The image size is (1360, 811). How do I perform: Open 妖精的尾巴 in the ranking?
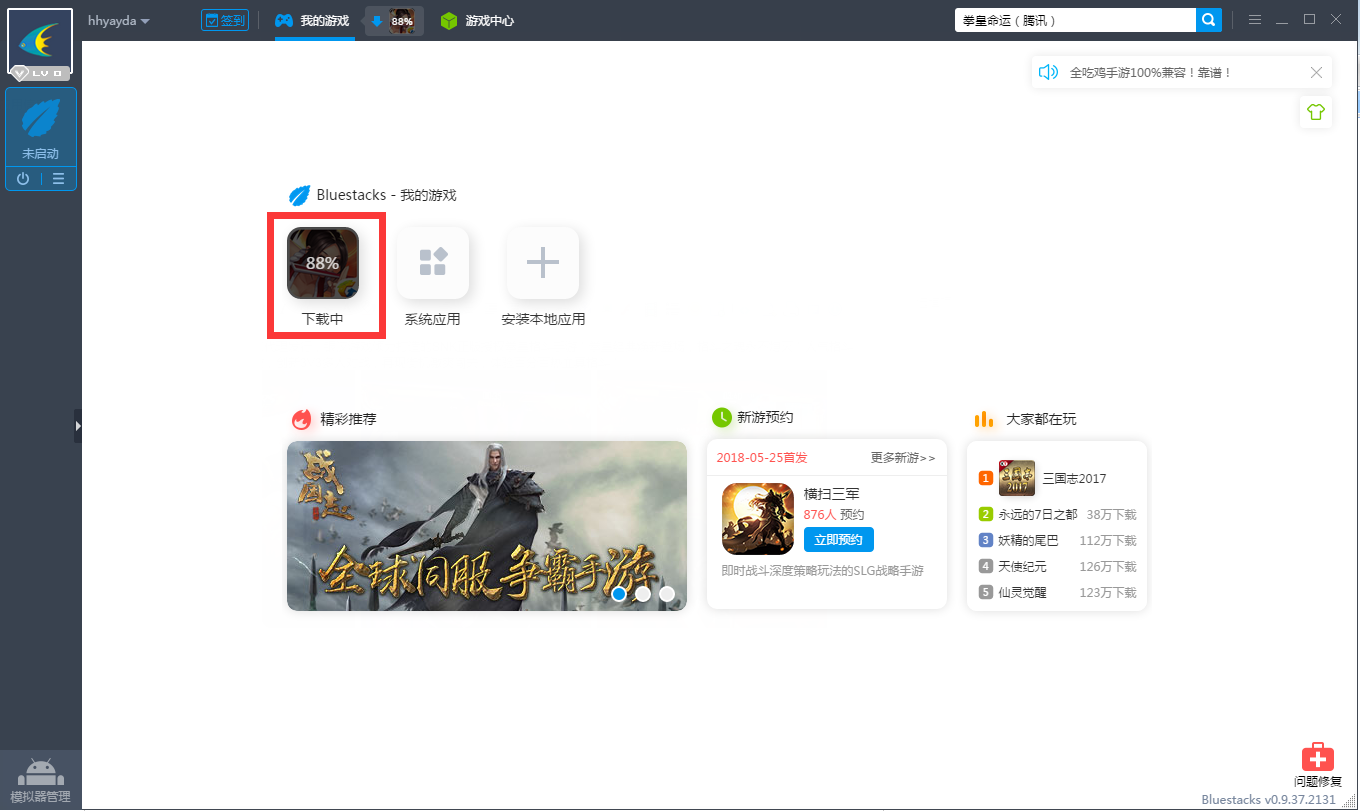[x=1027, y=541]
